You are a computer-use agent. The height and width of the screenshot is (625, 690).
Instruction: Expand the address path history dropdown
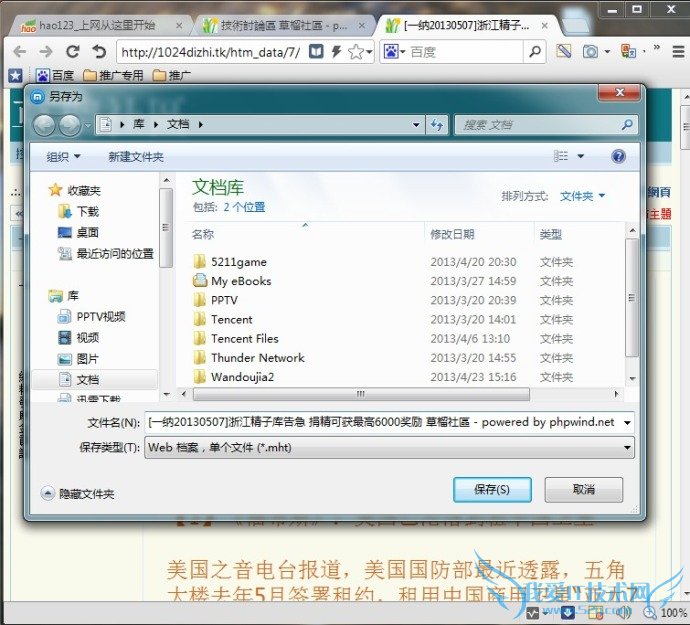415,125
